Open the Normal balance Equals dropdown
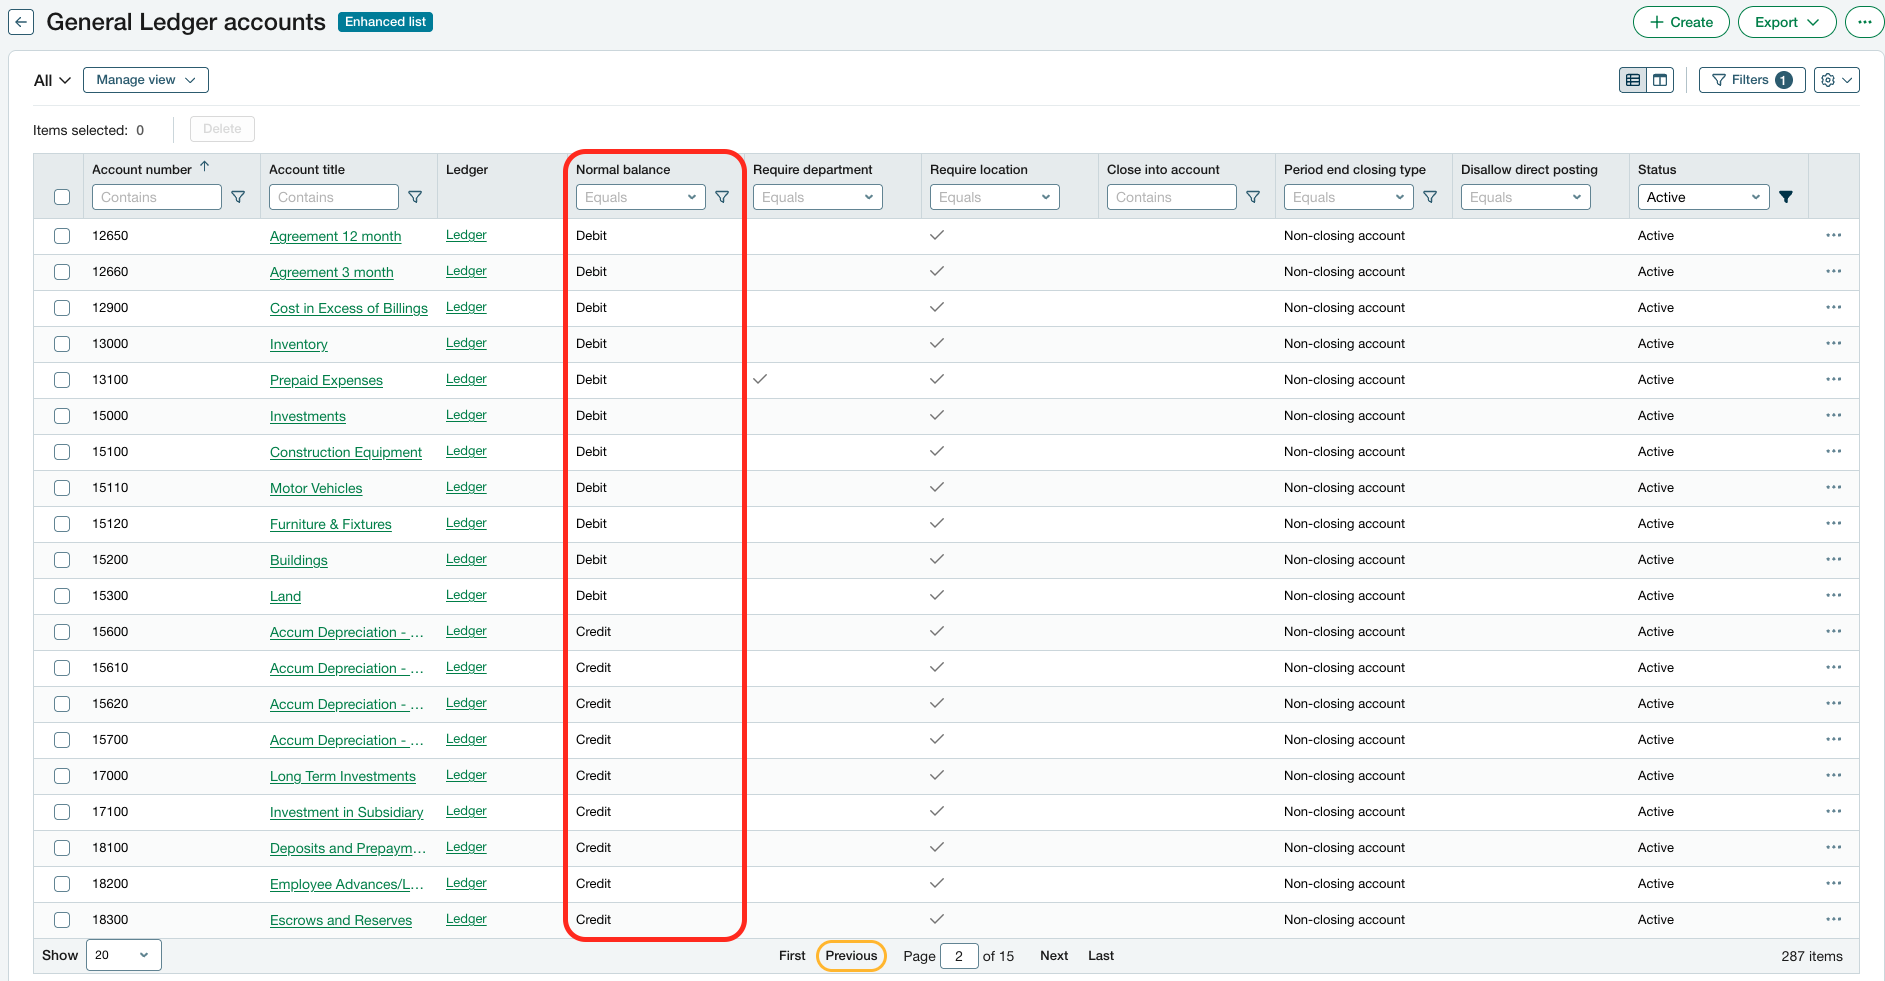Image resolution: width=1885 pixels, height=981 pixels. pyautogui.click(x=640, y=197)
